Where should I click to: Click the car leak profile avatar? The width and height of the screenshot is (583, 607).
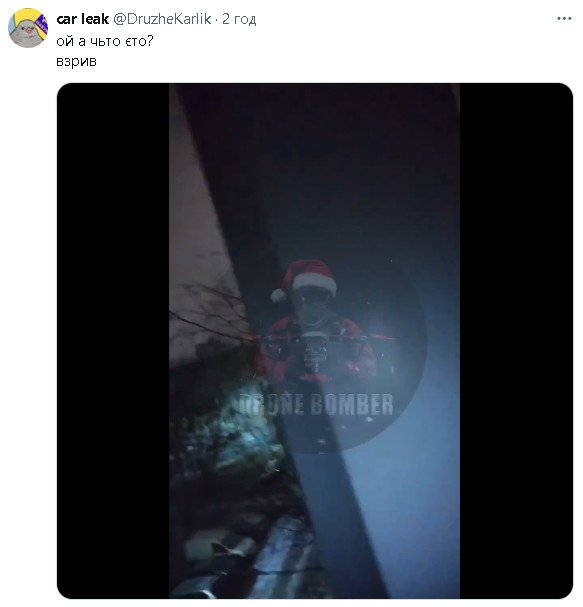coord(28,28)
